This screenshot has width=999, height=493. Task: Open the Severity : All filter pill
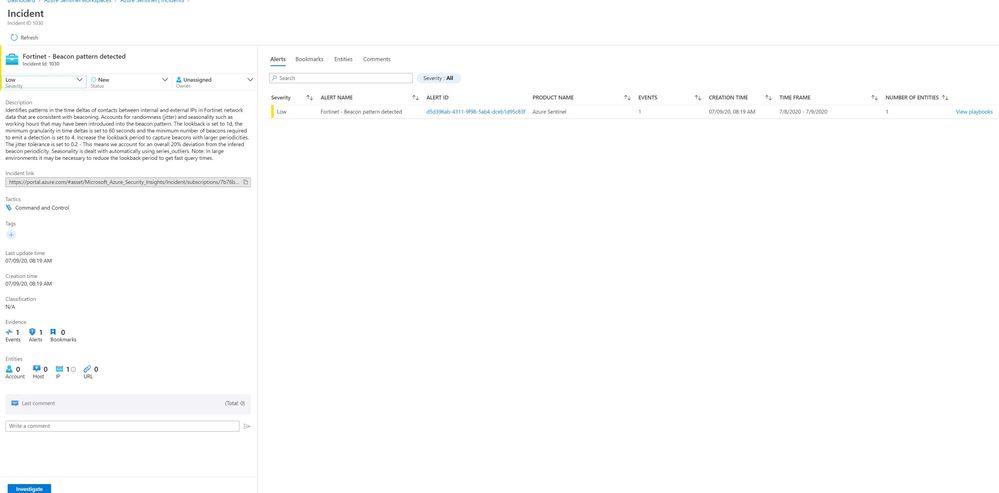pyautogui.click(x=438, y=78)
